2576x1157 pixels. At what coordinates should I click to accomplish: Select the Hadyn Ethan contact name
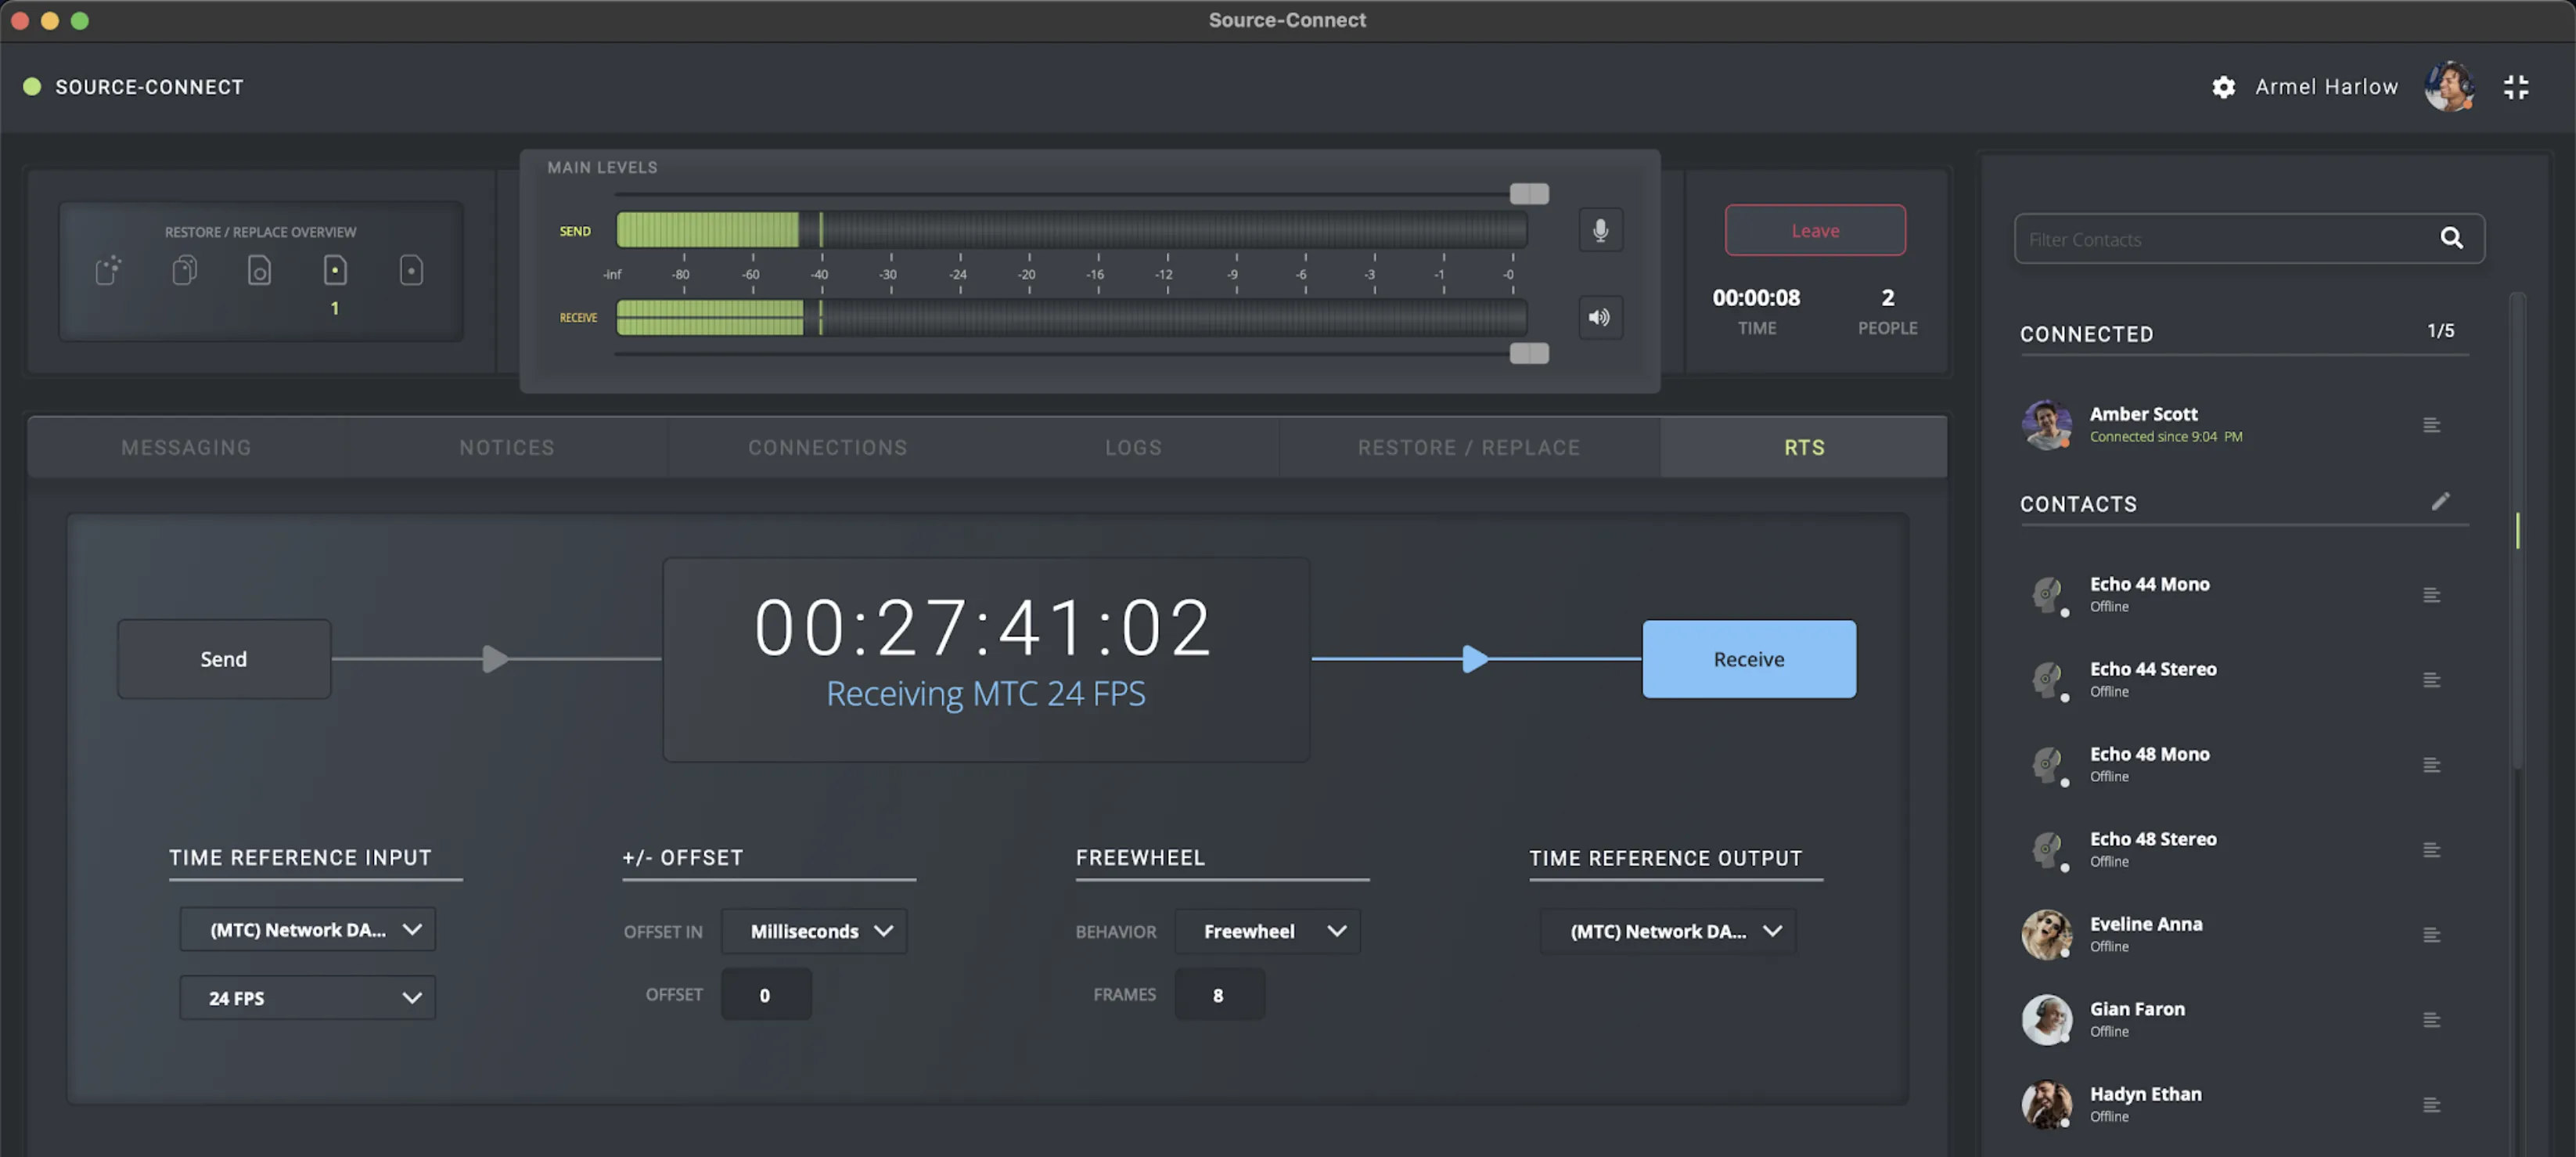click(x=2146, y=1094)
